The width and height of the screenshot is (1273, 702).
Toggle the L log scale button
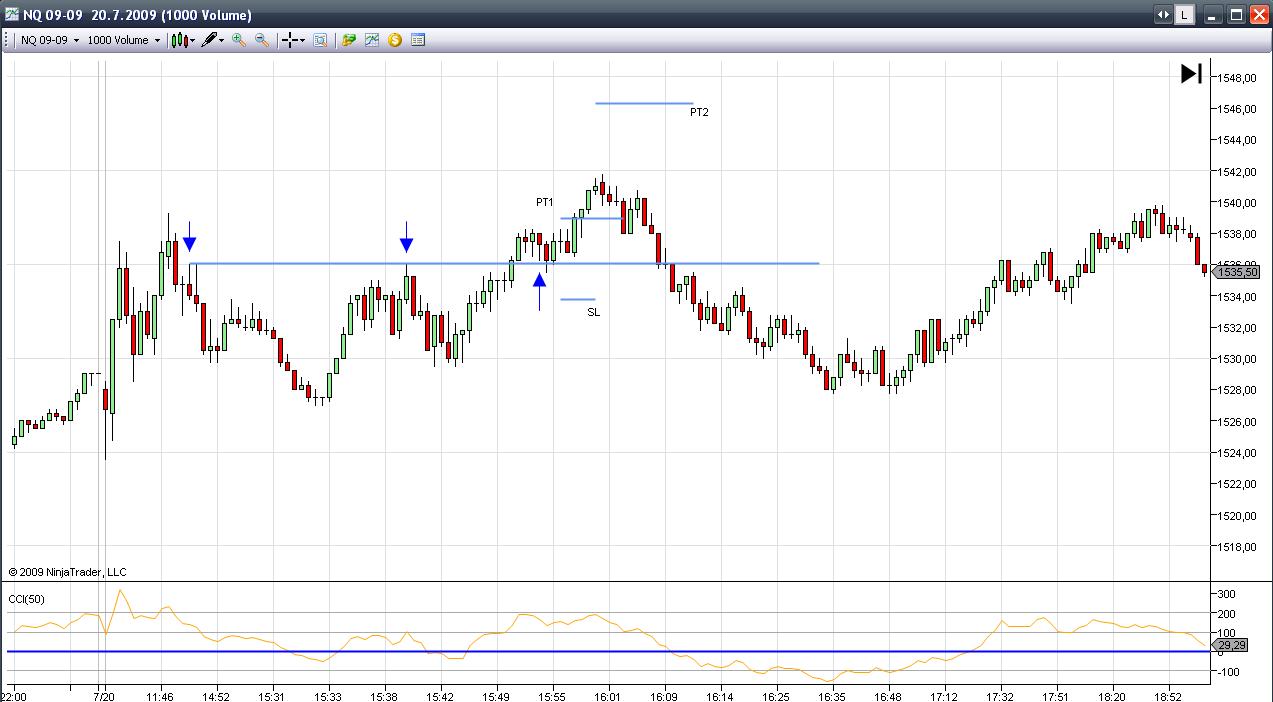(x=1184, y=15)
